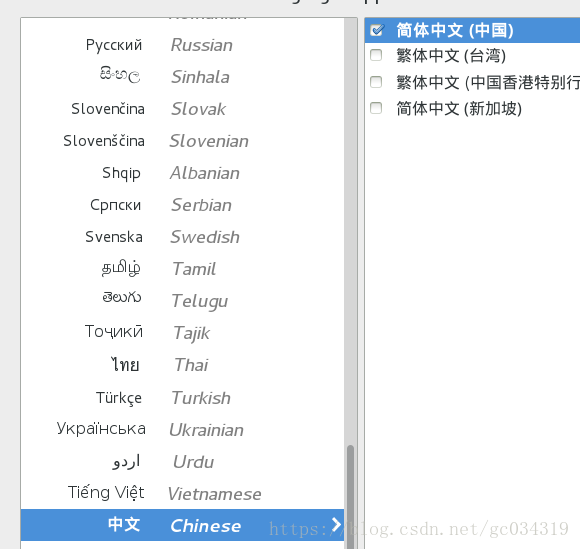Enable 简体中文 (新加坡) checkbox
Image resolution: width=580 pixels, height=549 pixels.
pyautogui.click(x=376, y=108)
